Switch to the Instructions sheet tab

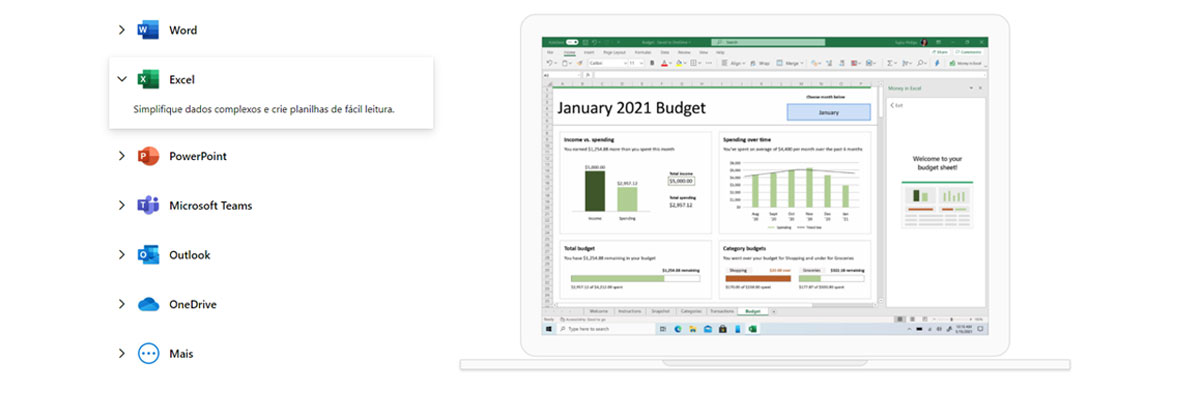coord(630,311)
